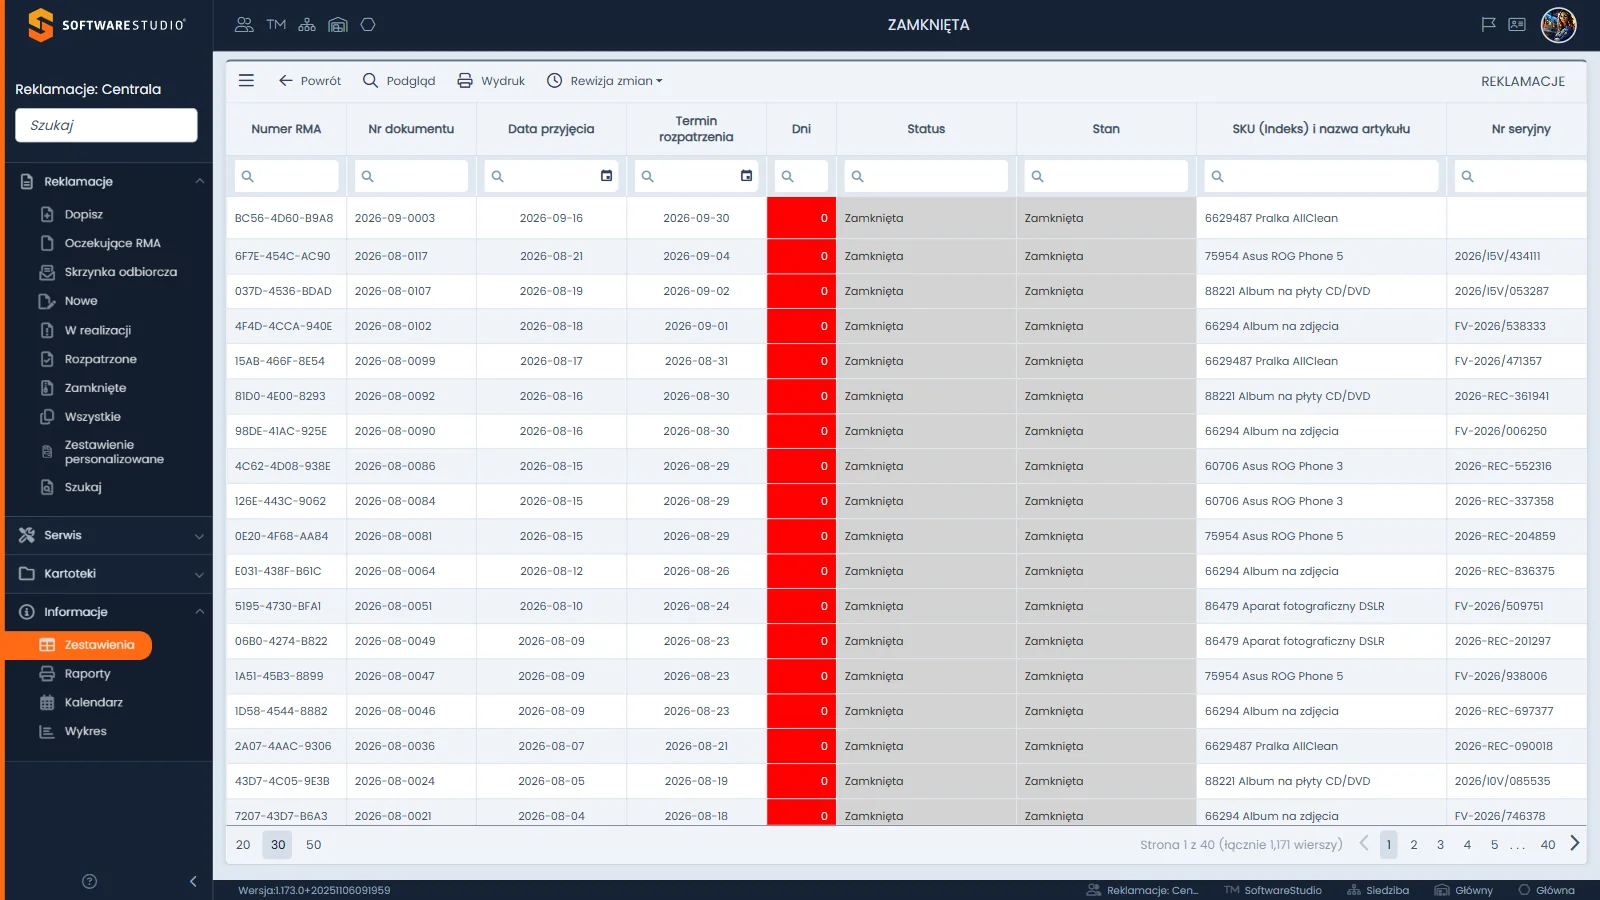Set page size to 50 rows
The height and width of the screenshot is (900, 1600).
(x=314, y=845)
